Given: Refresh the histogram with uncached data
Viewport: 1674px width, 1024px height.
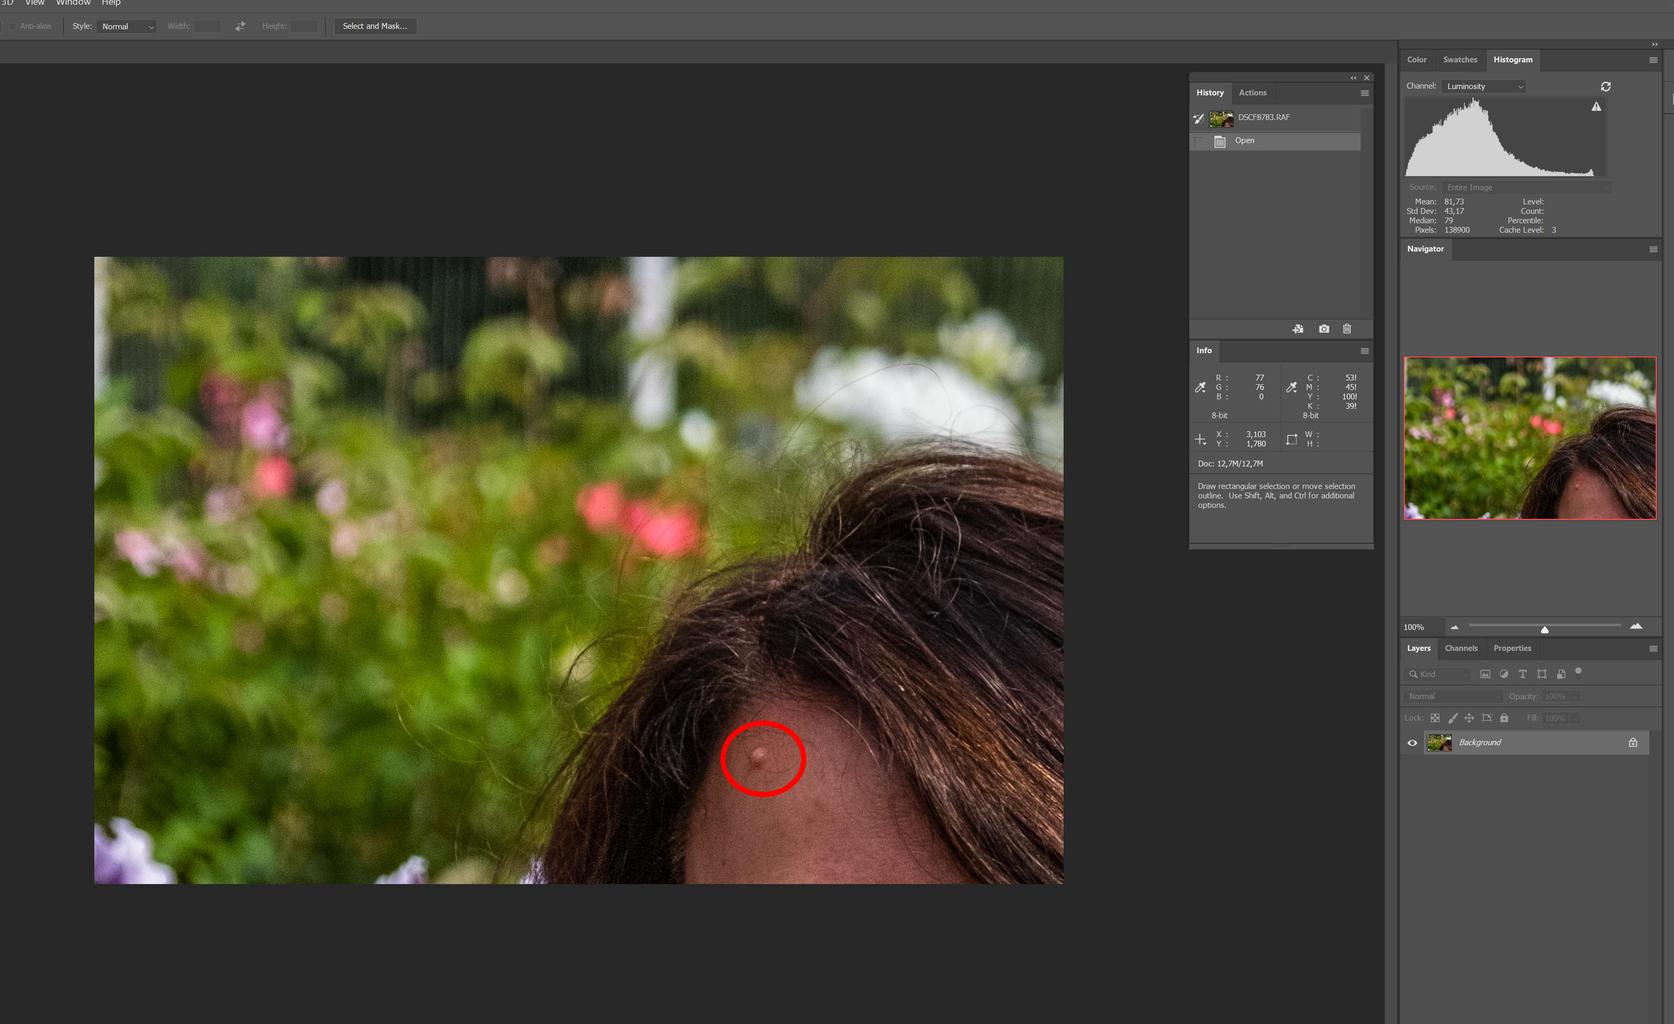Looking at the screenshot, I should coord(1606,87).
